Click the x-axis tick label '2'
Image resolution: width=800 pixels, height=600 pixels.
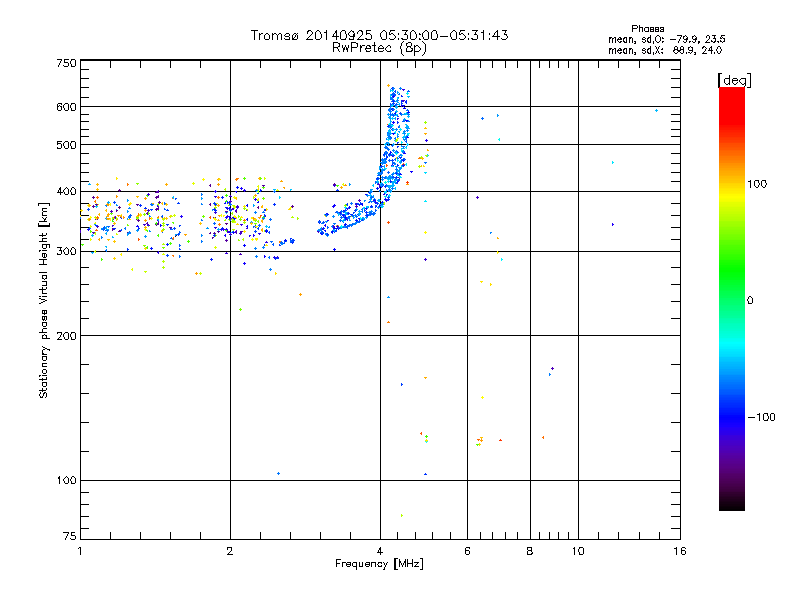[230, 551]
